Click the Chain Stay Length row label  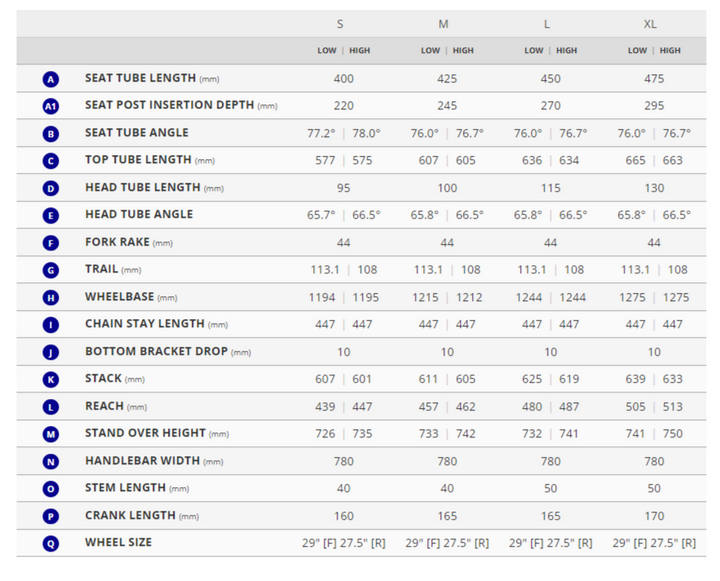click(x=145, y=324)
